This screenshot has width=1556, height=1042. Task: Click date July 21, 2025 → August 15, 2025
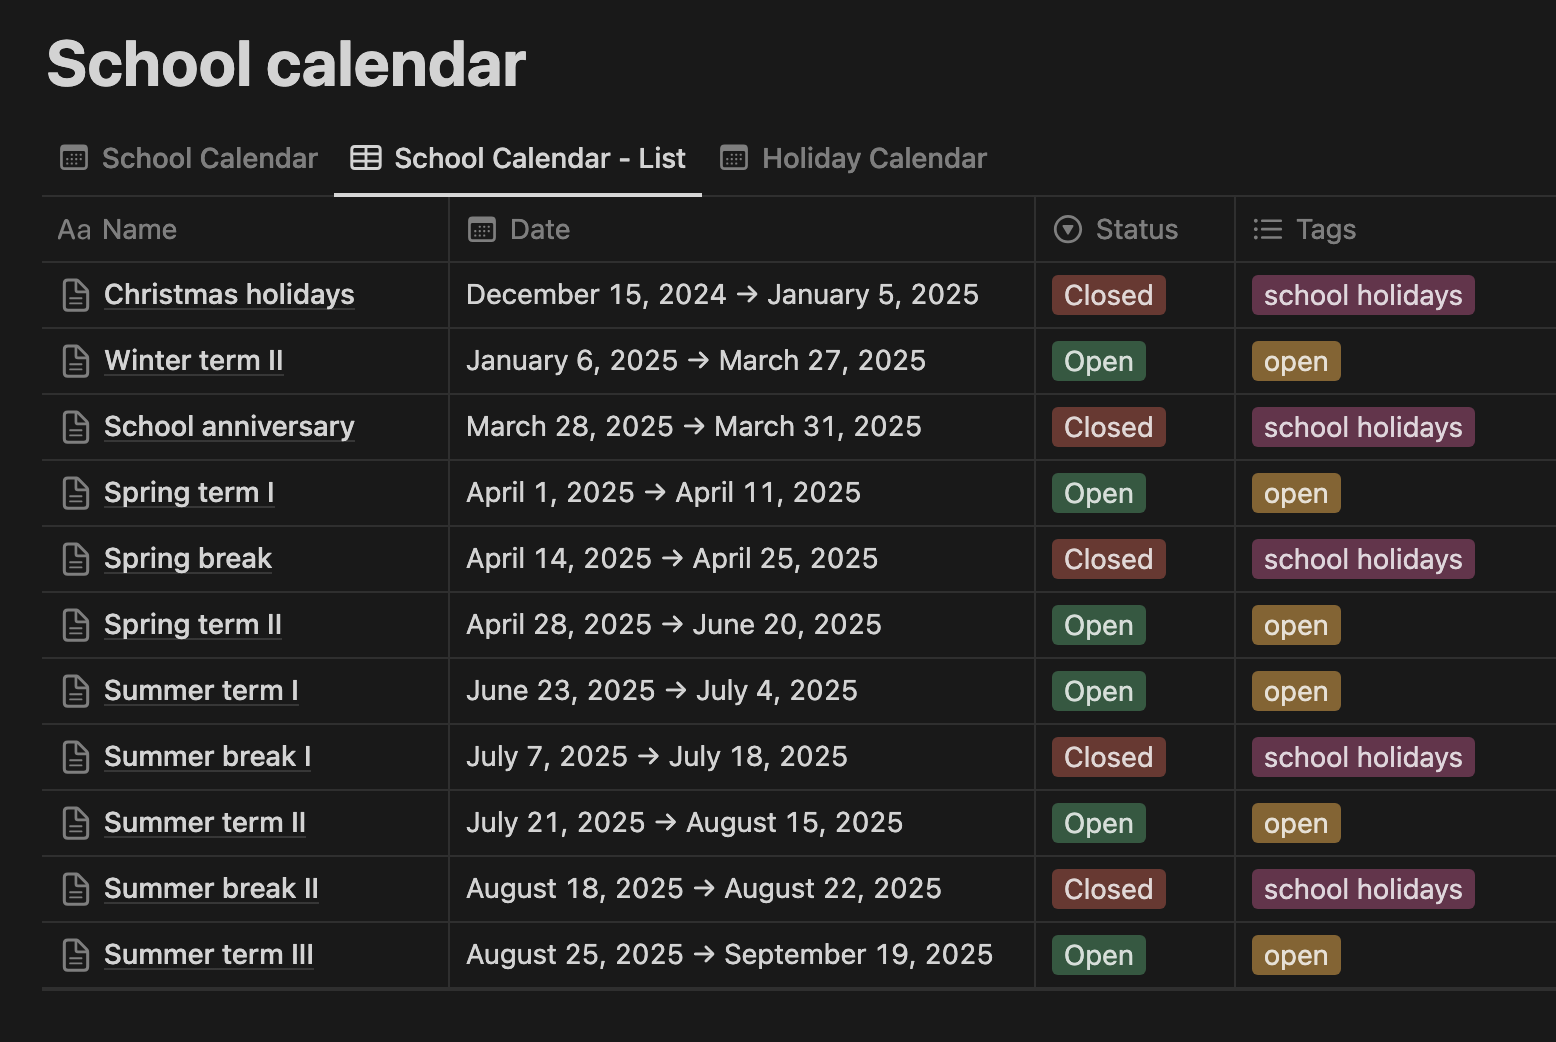point(684,823)
